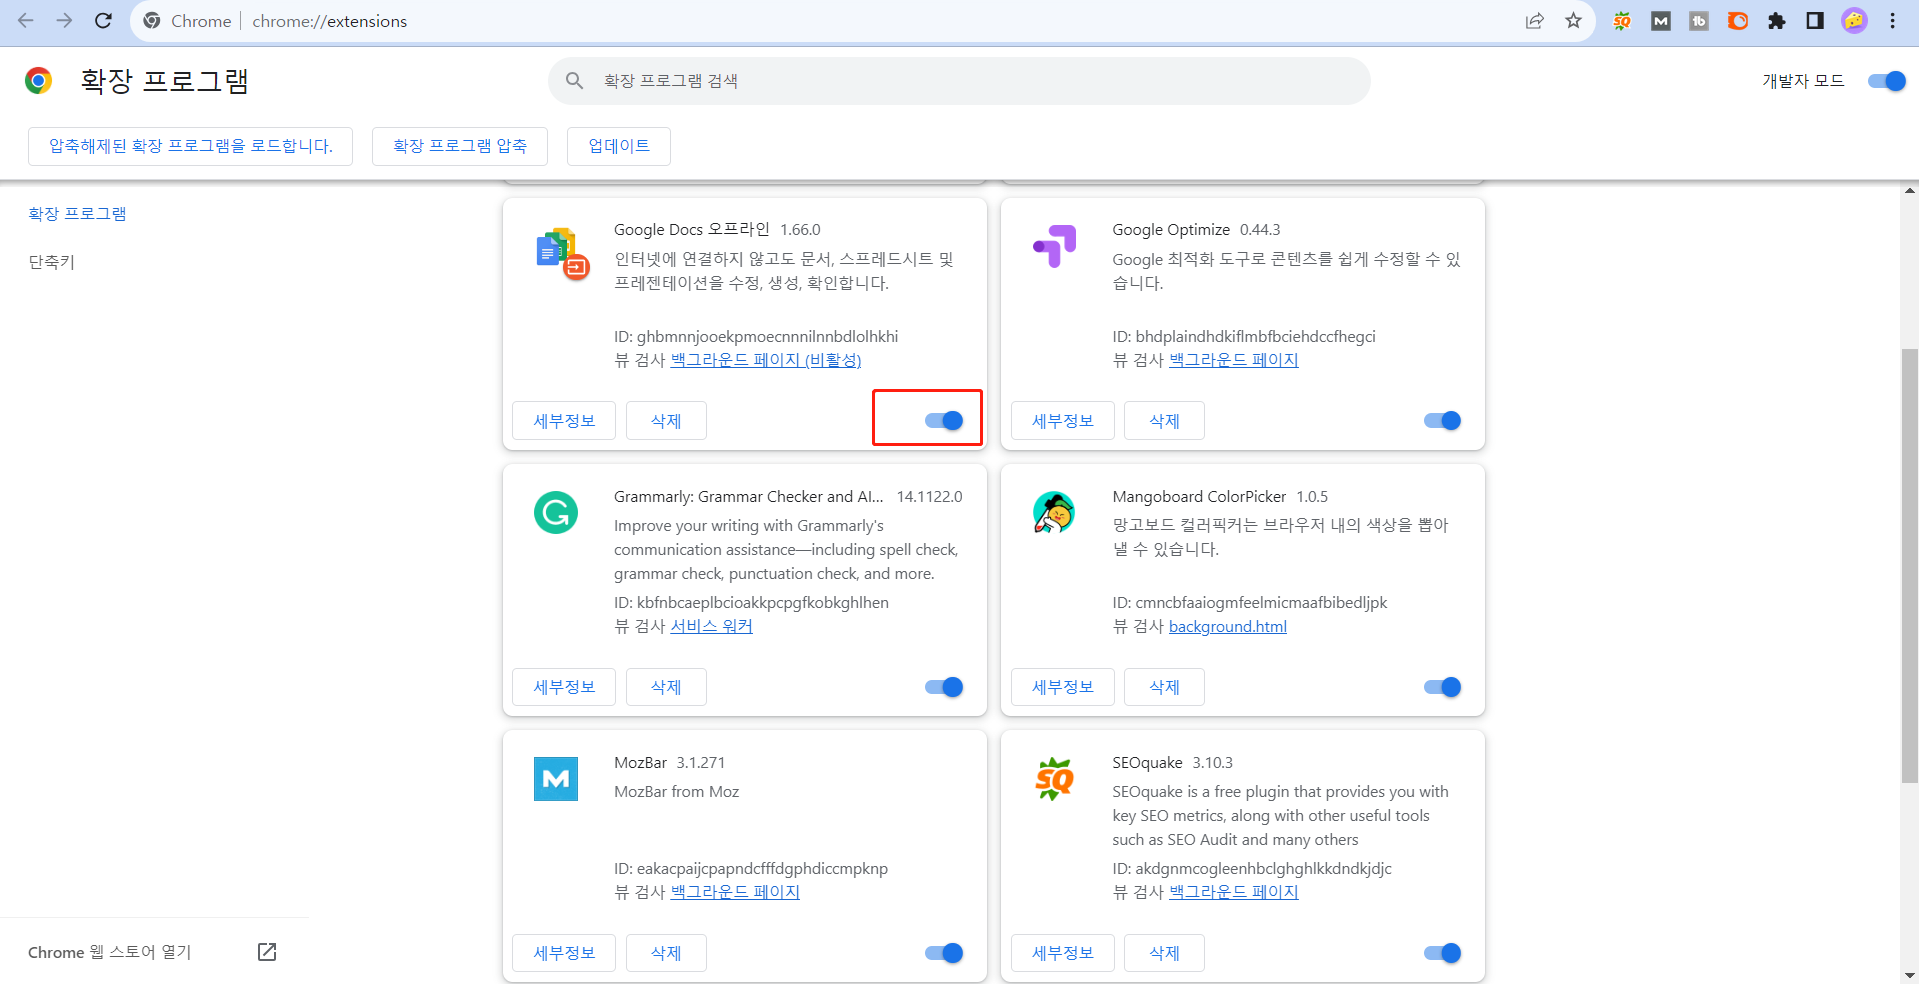This screenshot has width=1919, height=984.
Task: Open the extensions puzzle icon in toolbar
Action: (x=1776, y=21)
